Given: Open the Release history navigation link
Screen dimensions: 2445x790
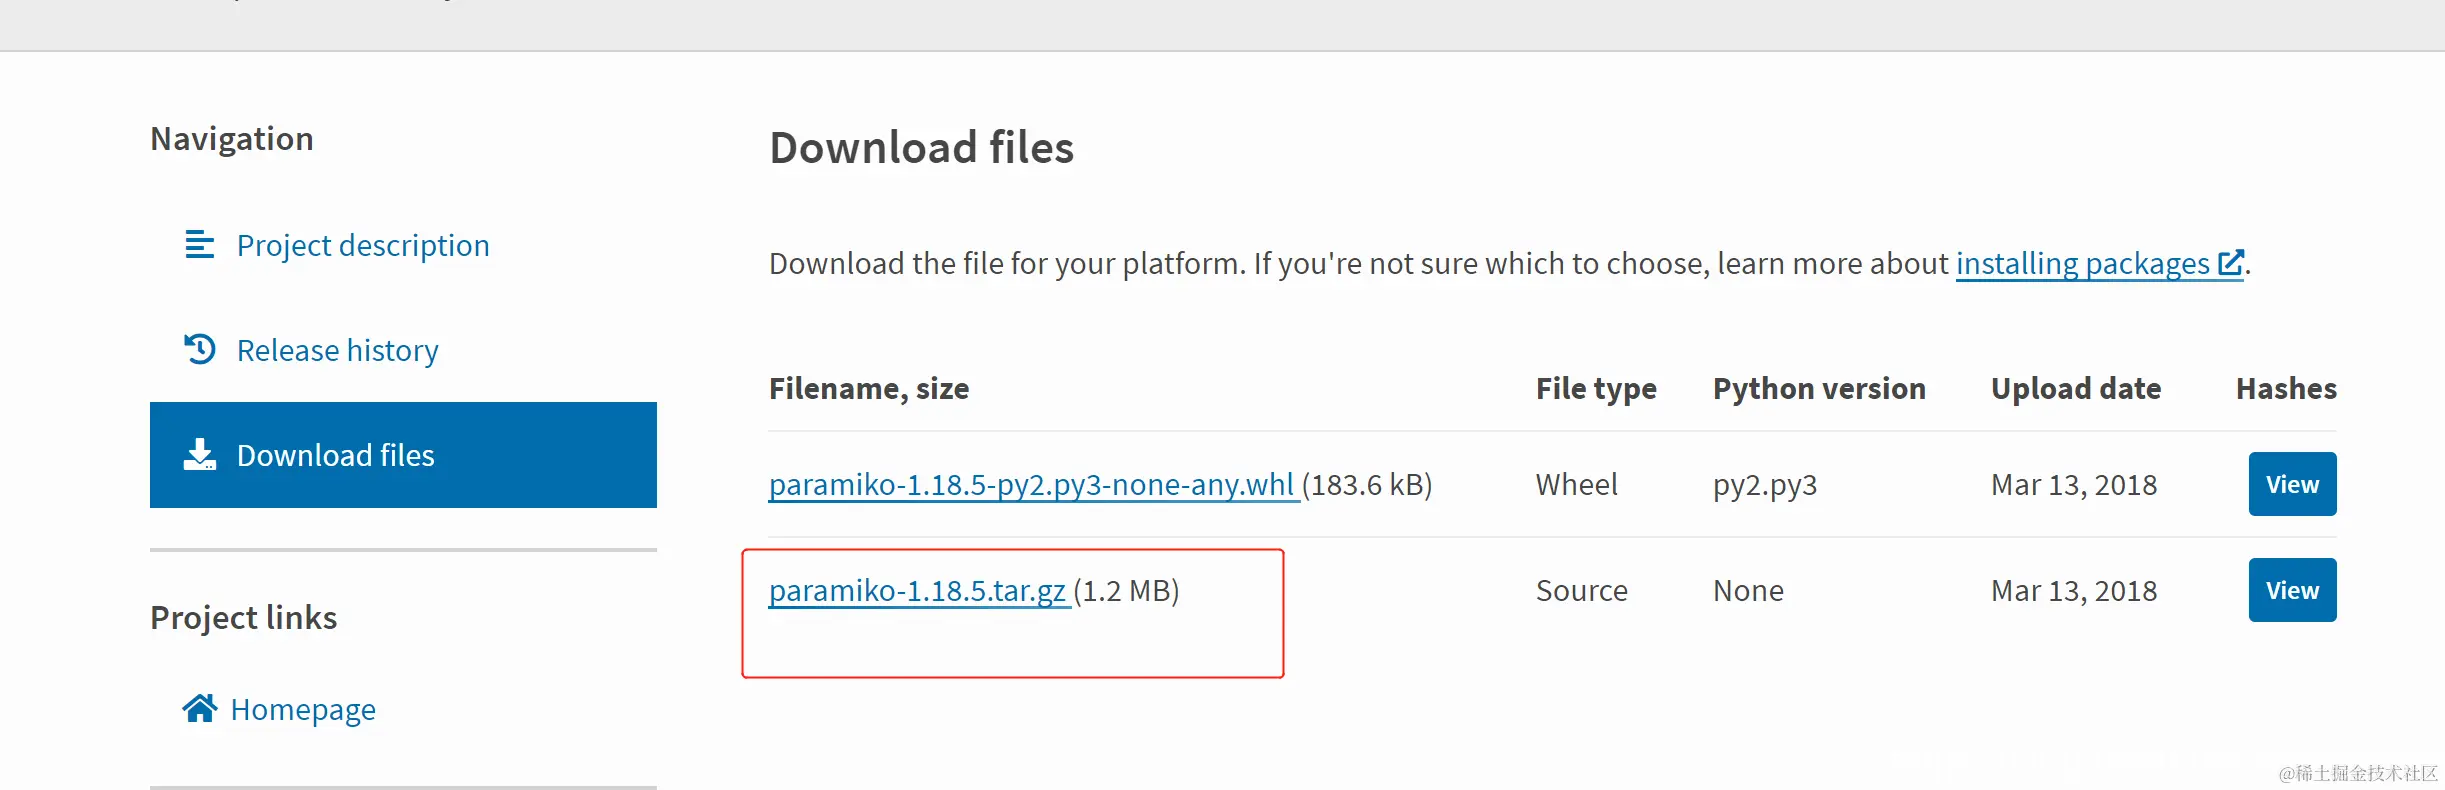Looking at the screenshot, I should 337,350.
